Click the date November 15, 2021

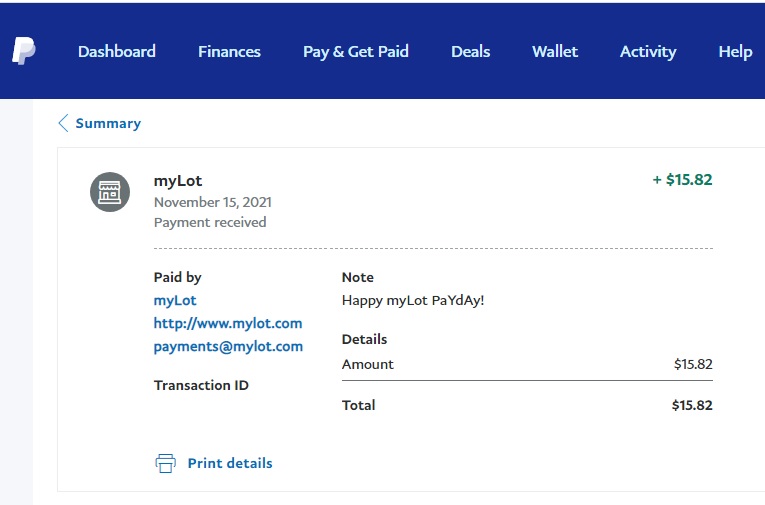point(213,202)
